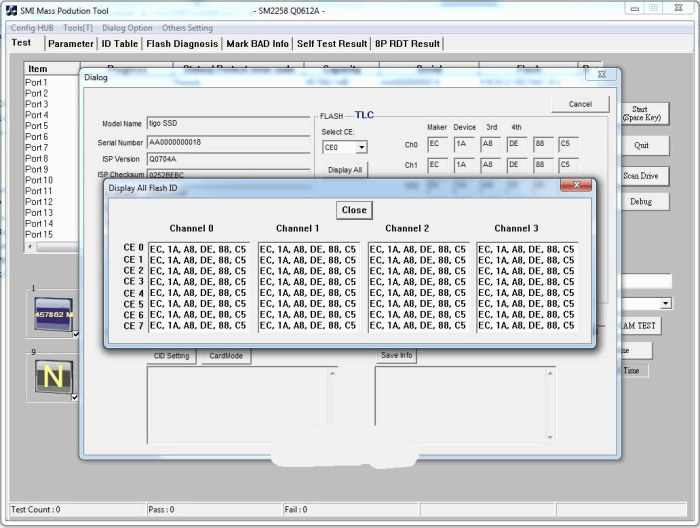Expand the combo box on the right panel
Image resolution: width=700 pixels, height=528 pixels.
coord(665,303)
